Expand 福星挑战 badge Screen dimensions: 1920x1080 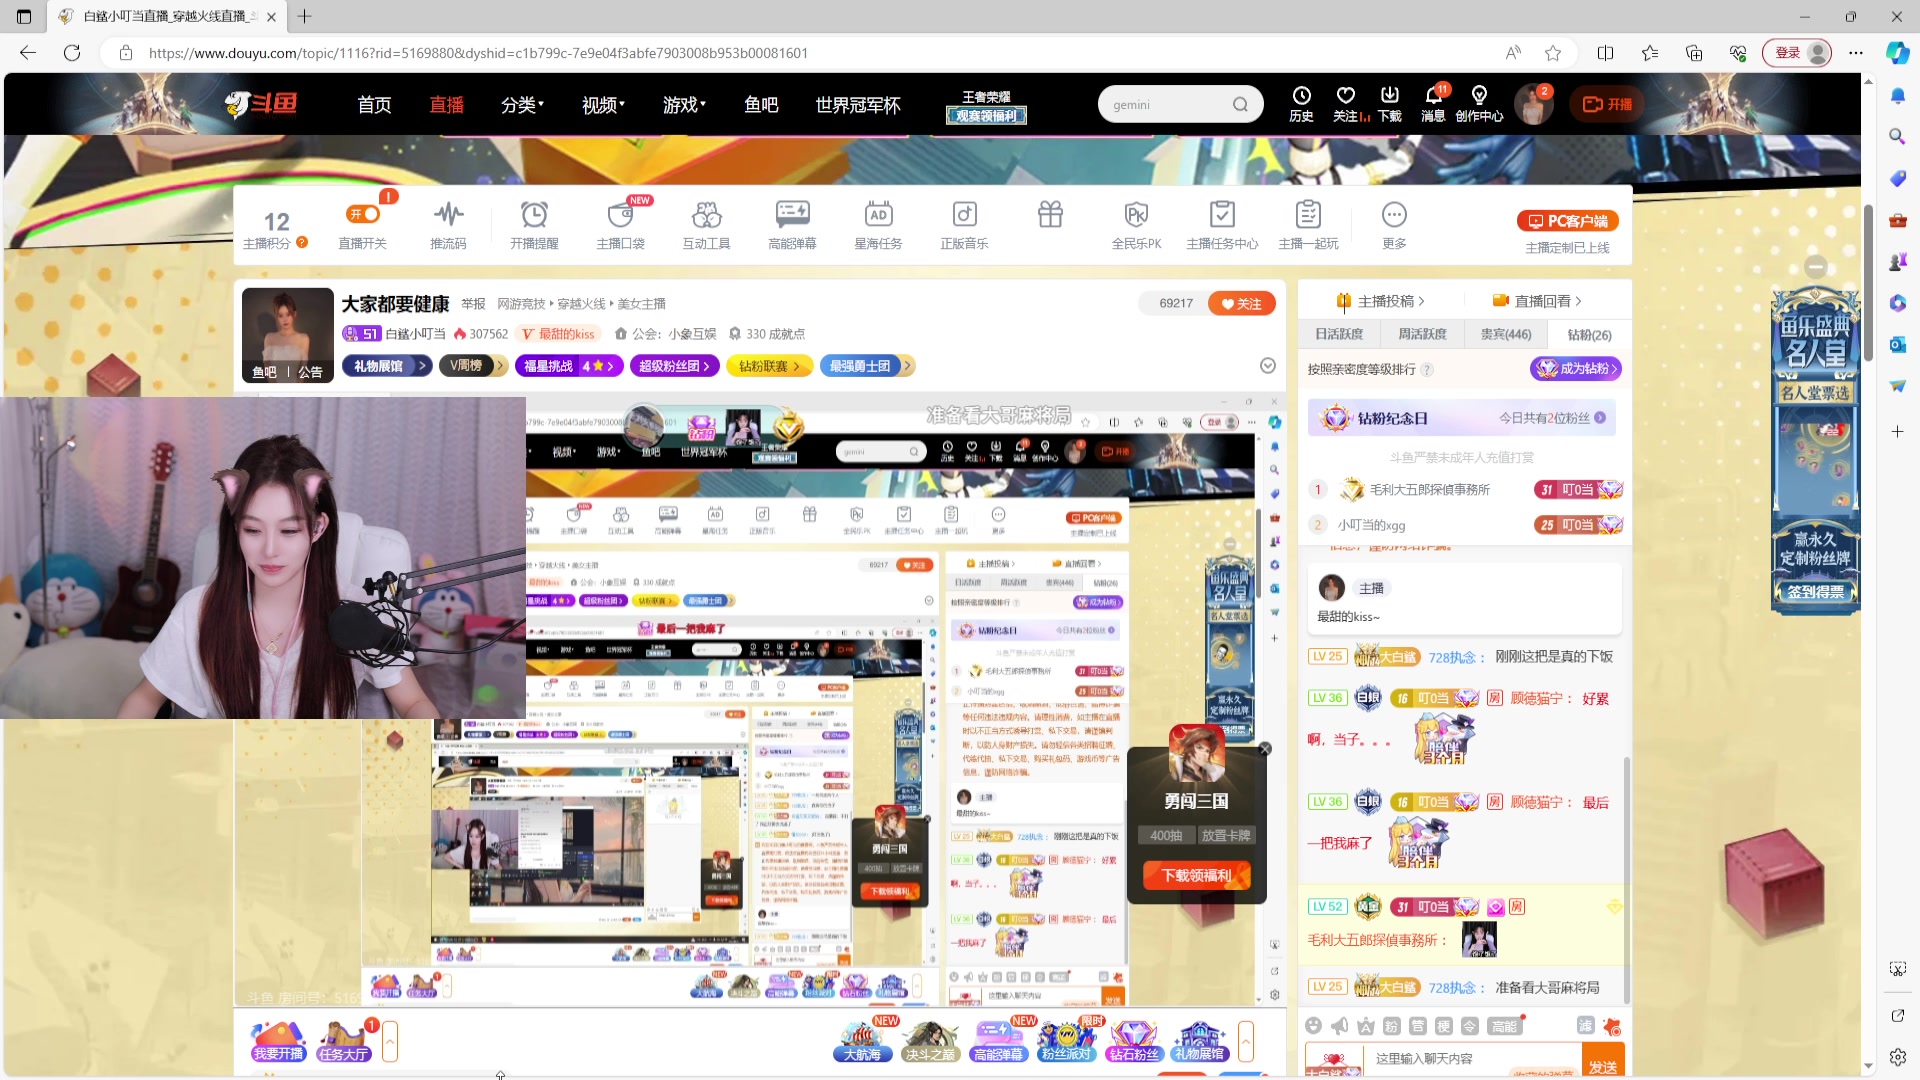[x=569, y=366]
